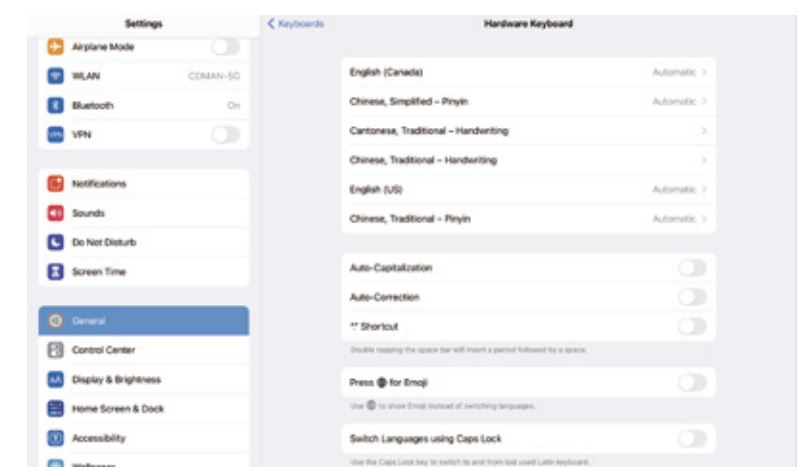
Task: Click the "Auto-Correction" label
Action: click(385, 297)
